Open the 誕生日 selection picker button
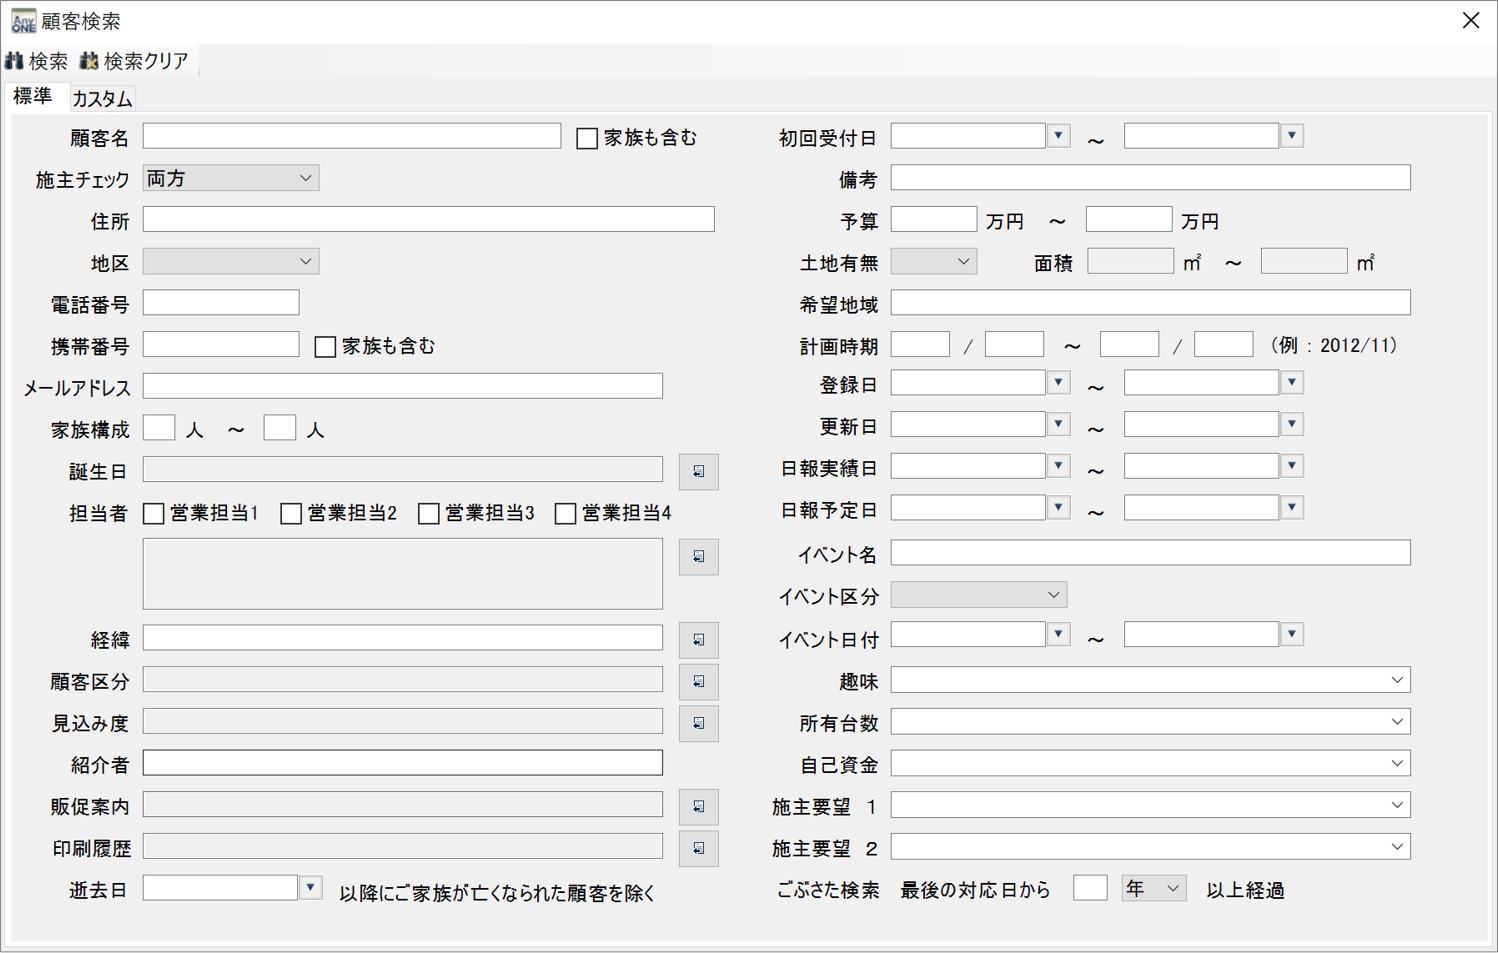 point(698,471)
